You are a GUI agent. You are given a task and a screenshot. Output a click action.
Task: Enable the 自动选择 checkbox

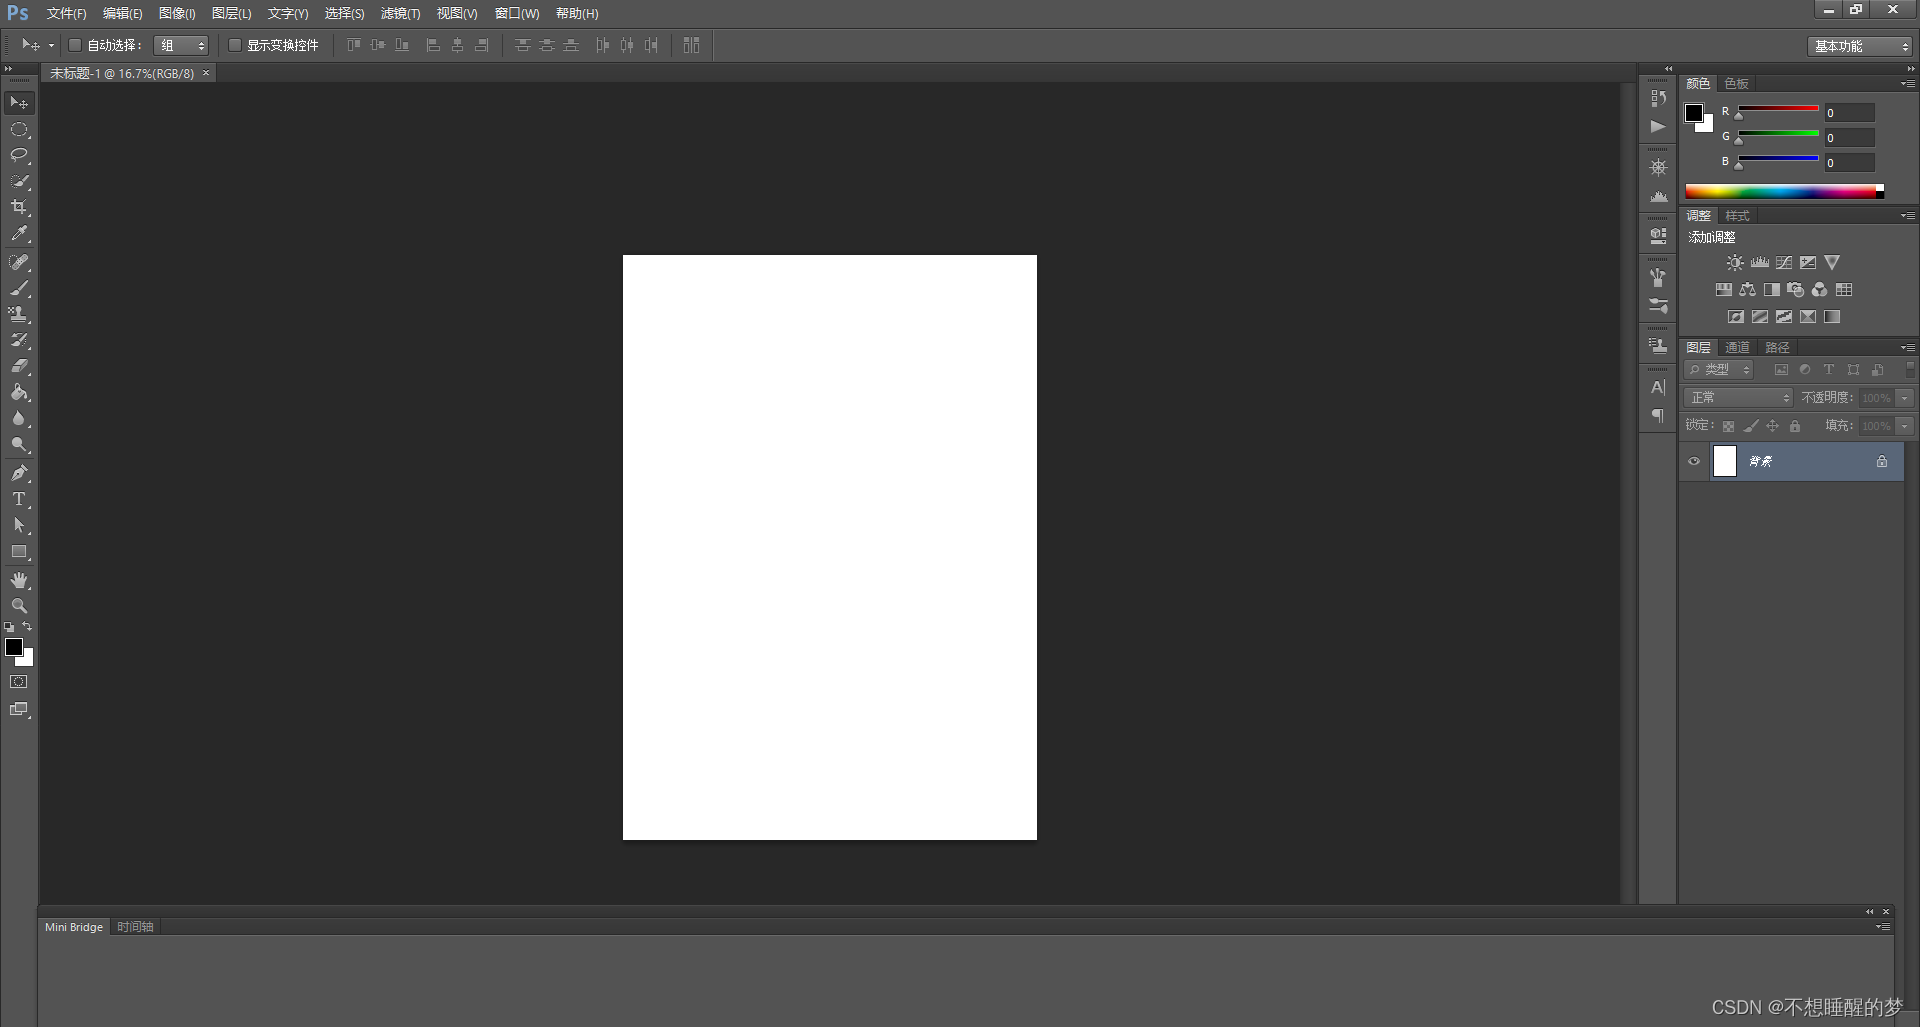(x=75, y=45)
